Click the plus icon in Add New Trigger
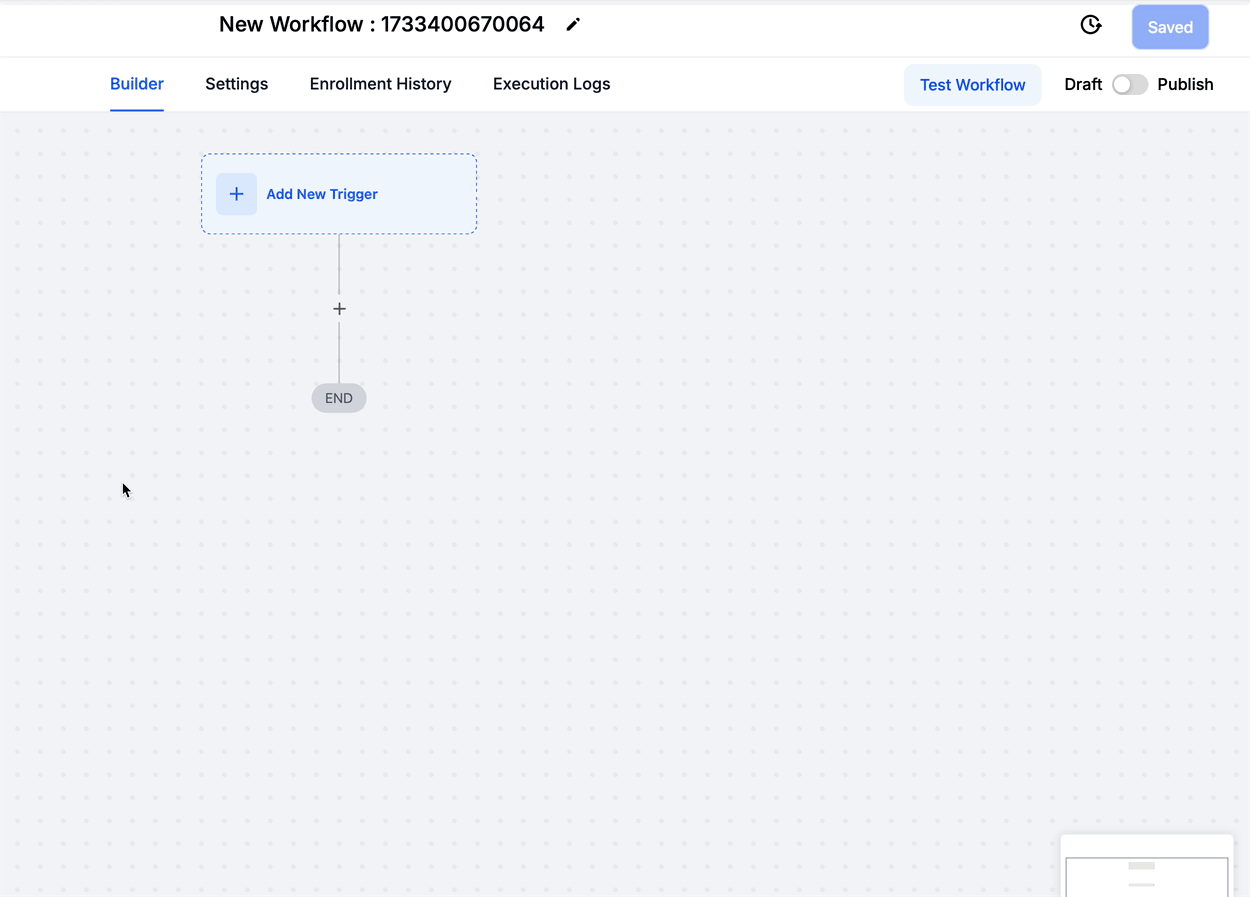Screen dimensions: 1250x897 click(x=236, y=194)
